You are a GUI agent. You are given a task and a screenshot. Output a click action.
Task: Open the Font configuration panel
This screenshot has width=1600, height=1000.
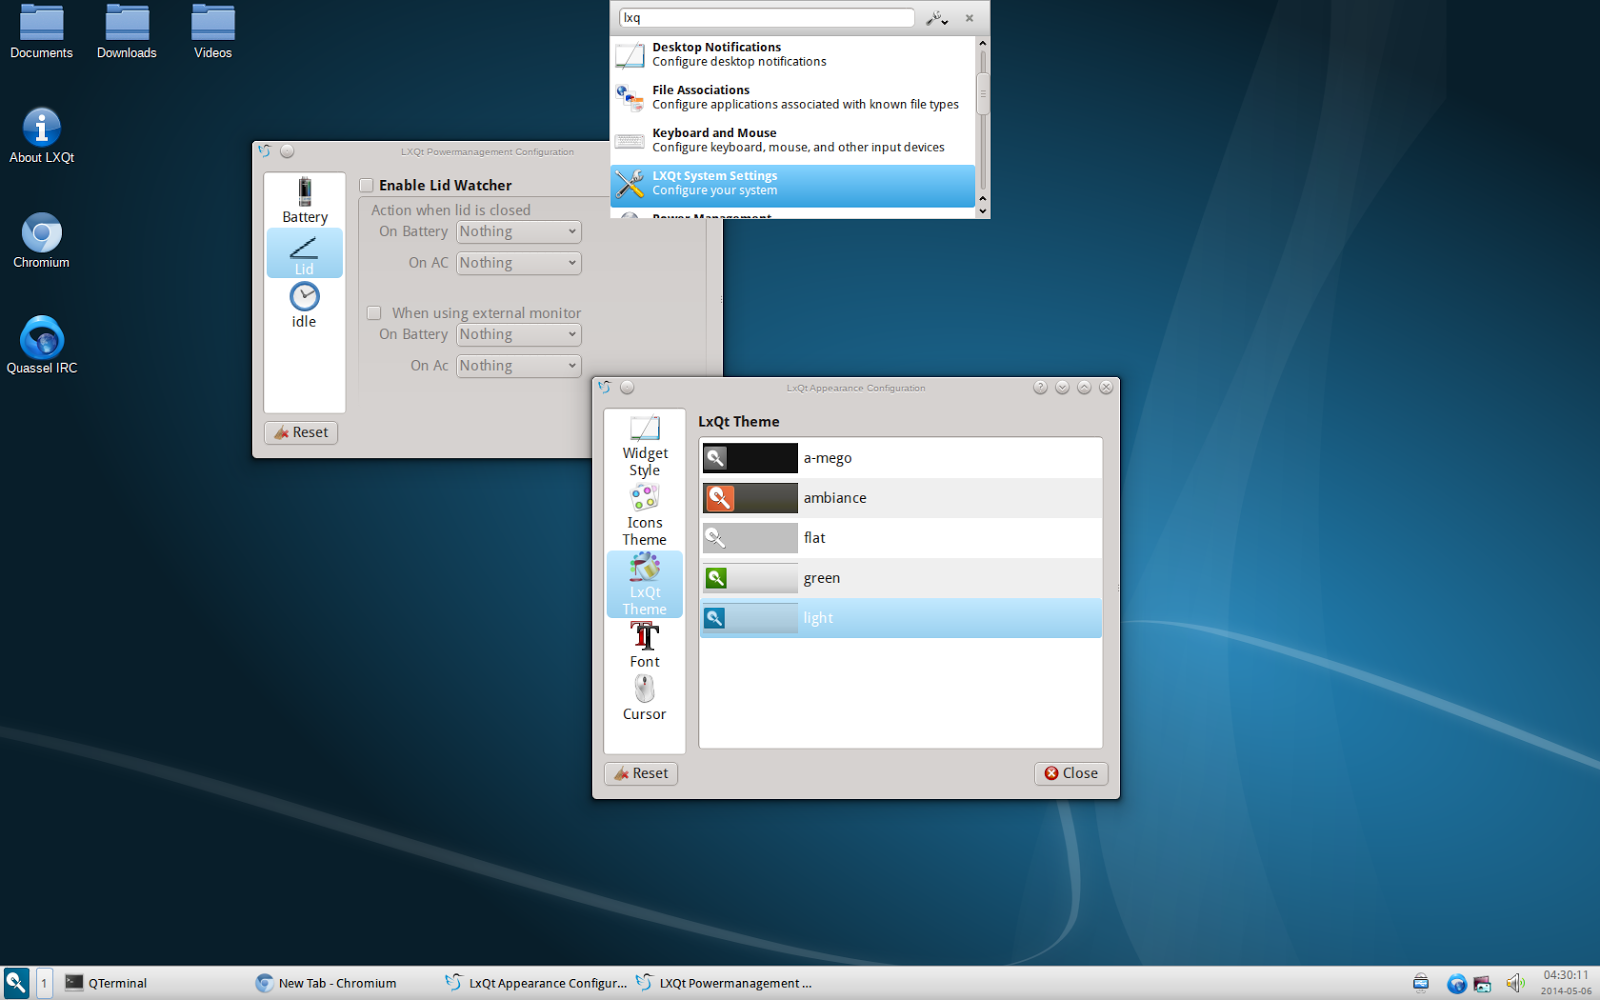643,642
